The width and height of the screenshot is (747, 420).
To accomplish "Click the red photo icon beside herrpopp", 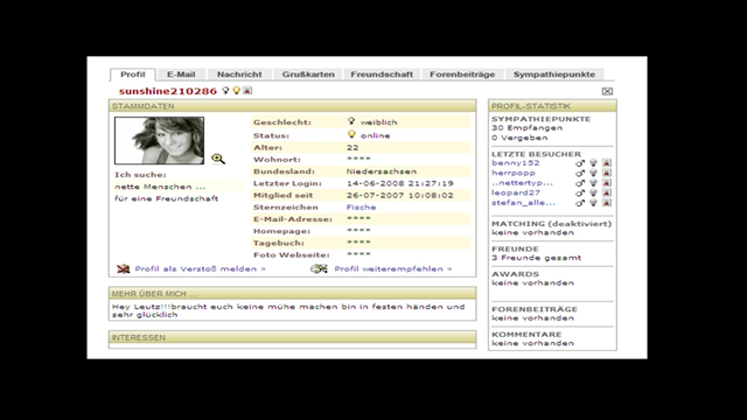I will pyautogui.click(x=606, y=173).
